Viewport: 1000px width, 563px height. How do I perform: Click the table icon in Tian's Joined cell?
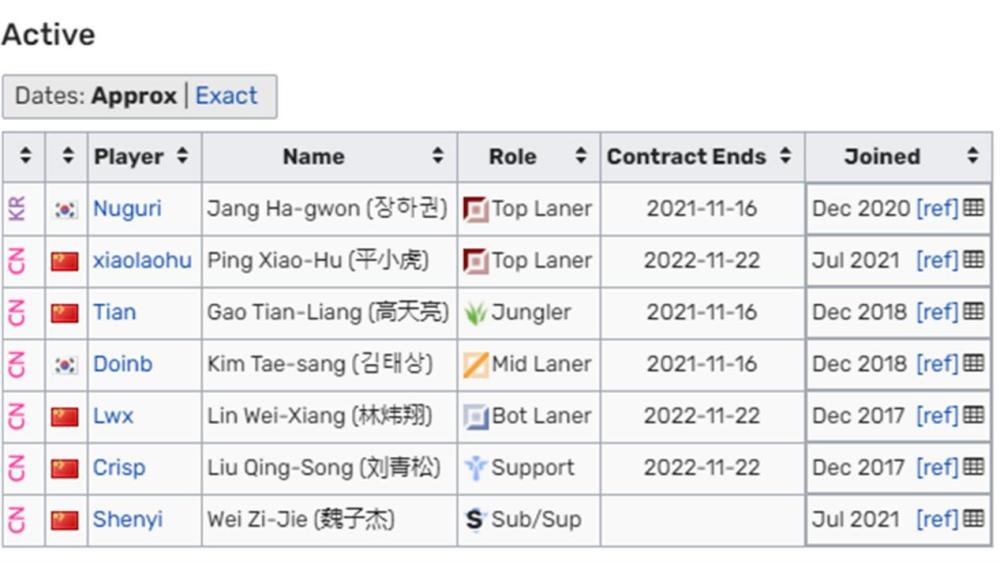[x=973, y=311]
